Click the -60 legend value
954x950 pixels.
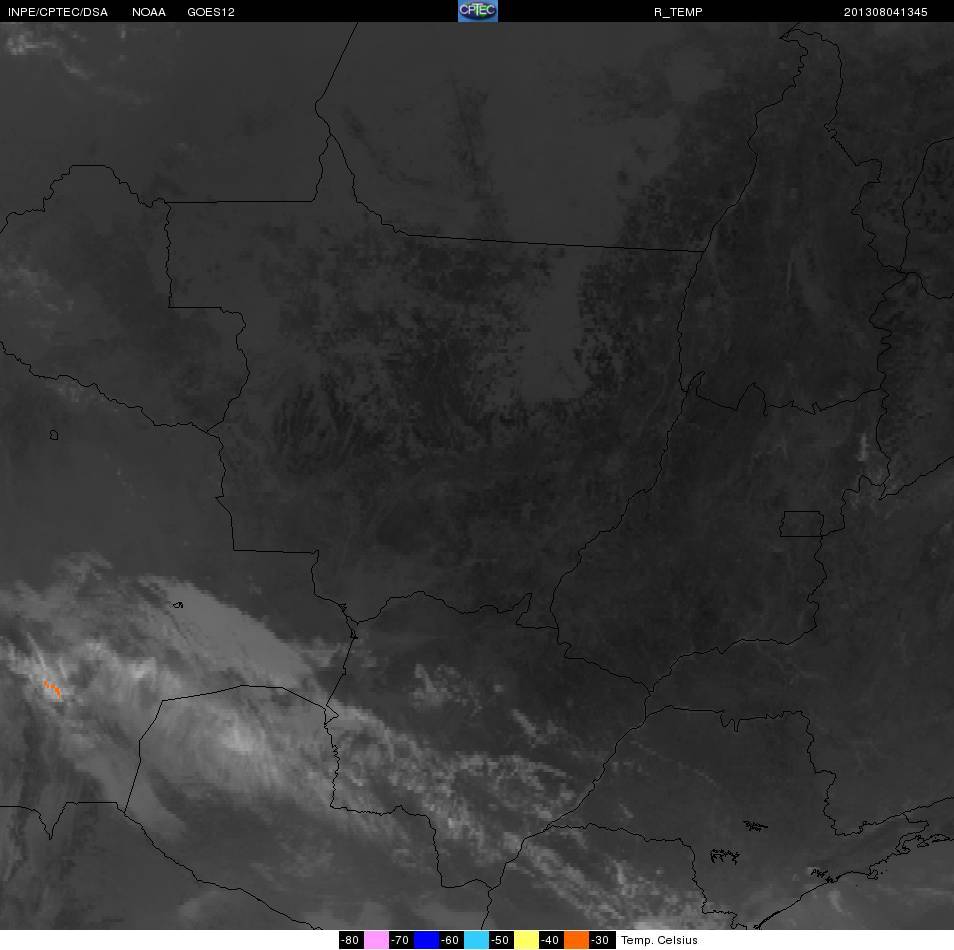(451, 940)
